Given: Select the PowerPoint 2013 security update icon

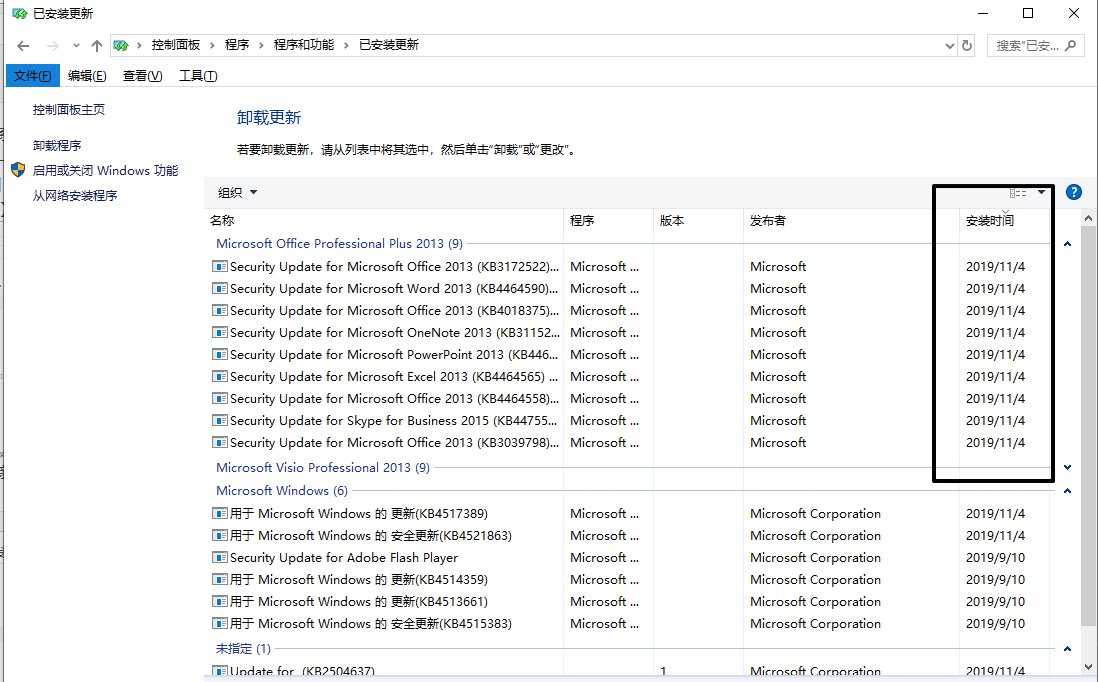Looking at the screenshot, I should 220,355.
